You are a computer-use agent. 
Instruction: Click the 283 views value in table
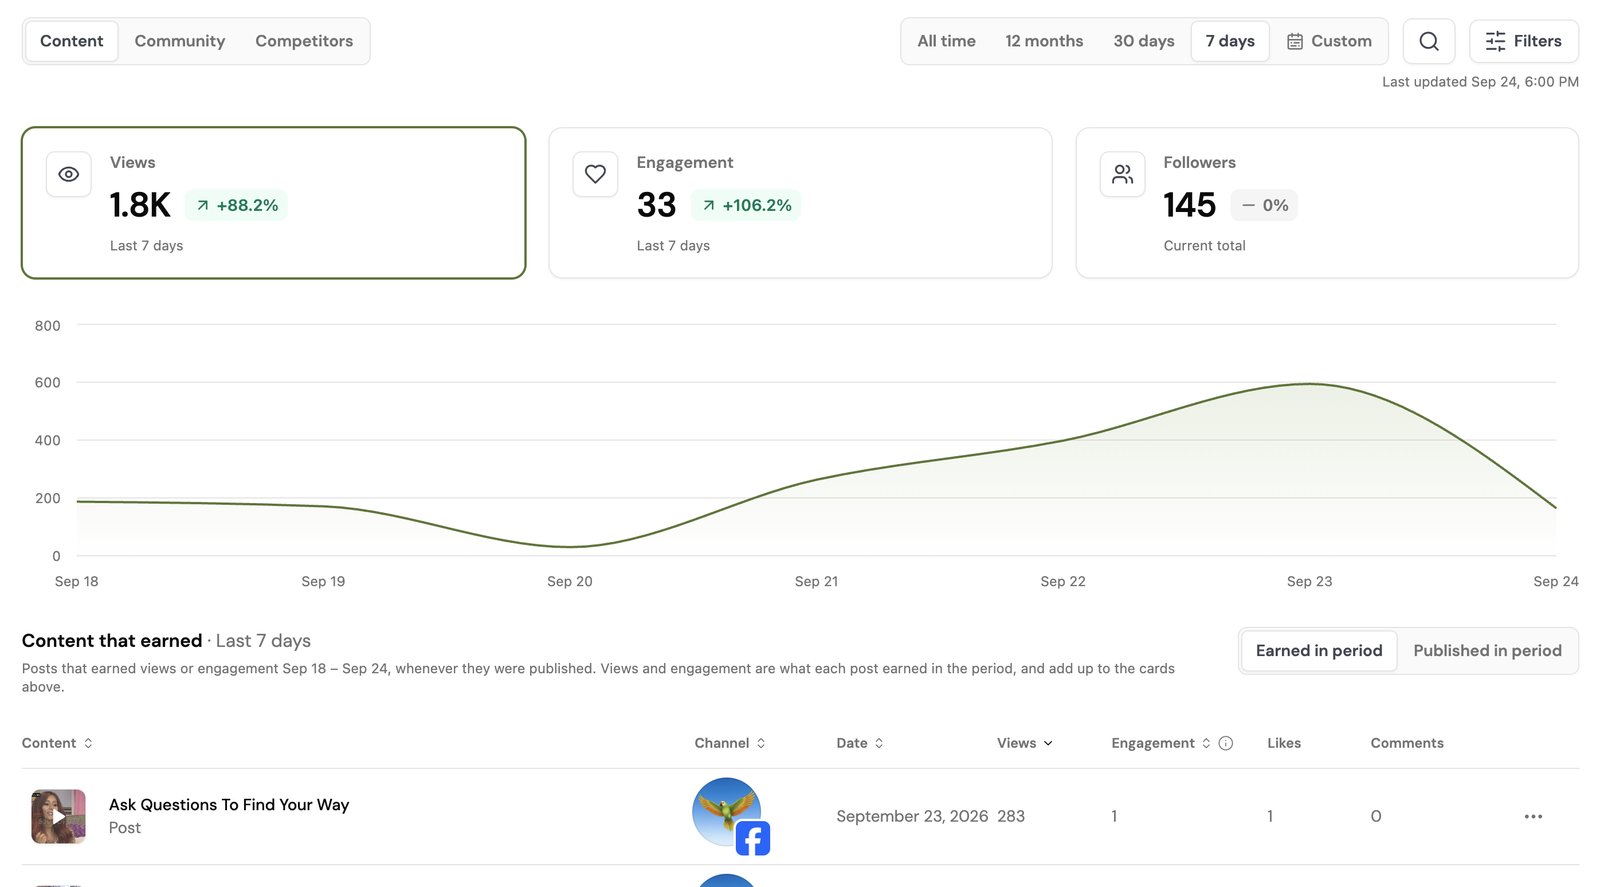[x=1011, y=817]
